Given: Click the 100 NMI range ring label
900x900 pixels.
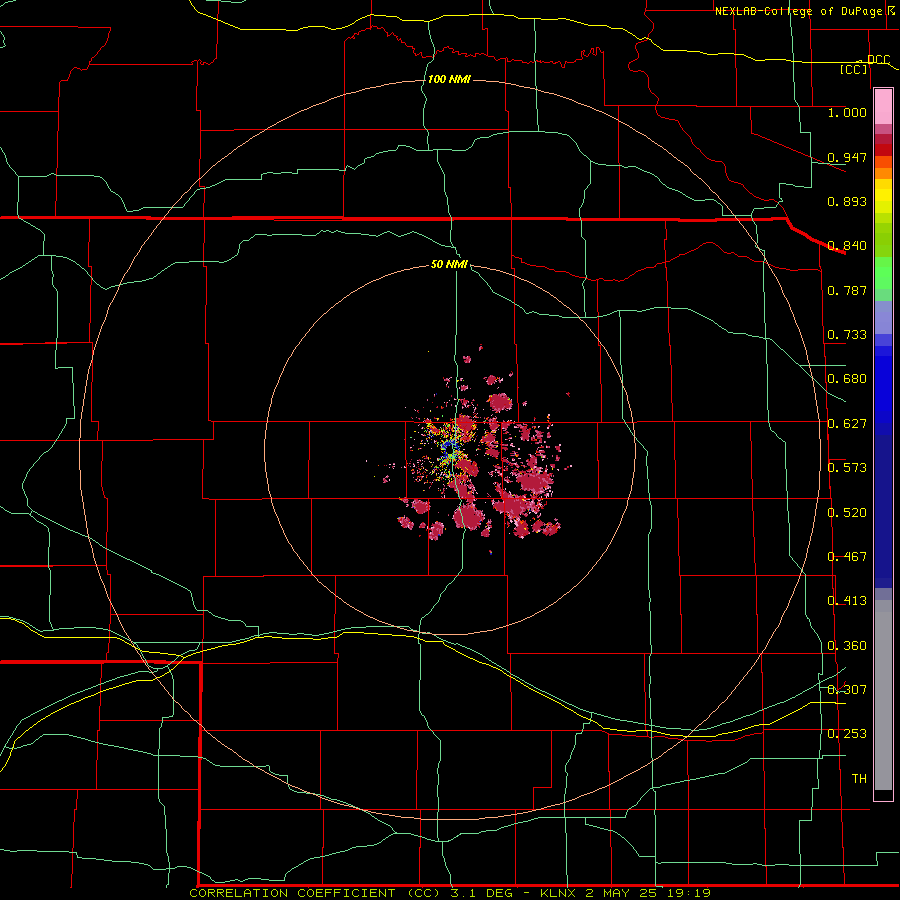Looking at the screenshot, I should click(449, 79).
